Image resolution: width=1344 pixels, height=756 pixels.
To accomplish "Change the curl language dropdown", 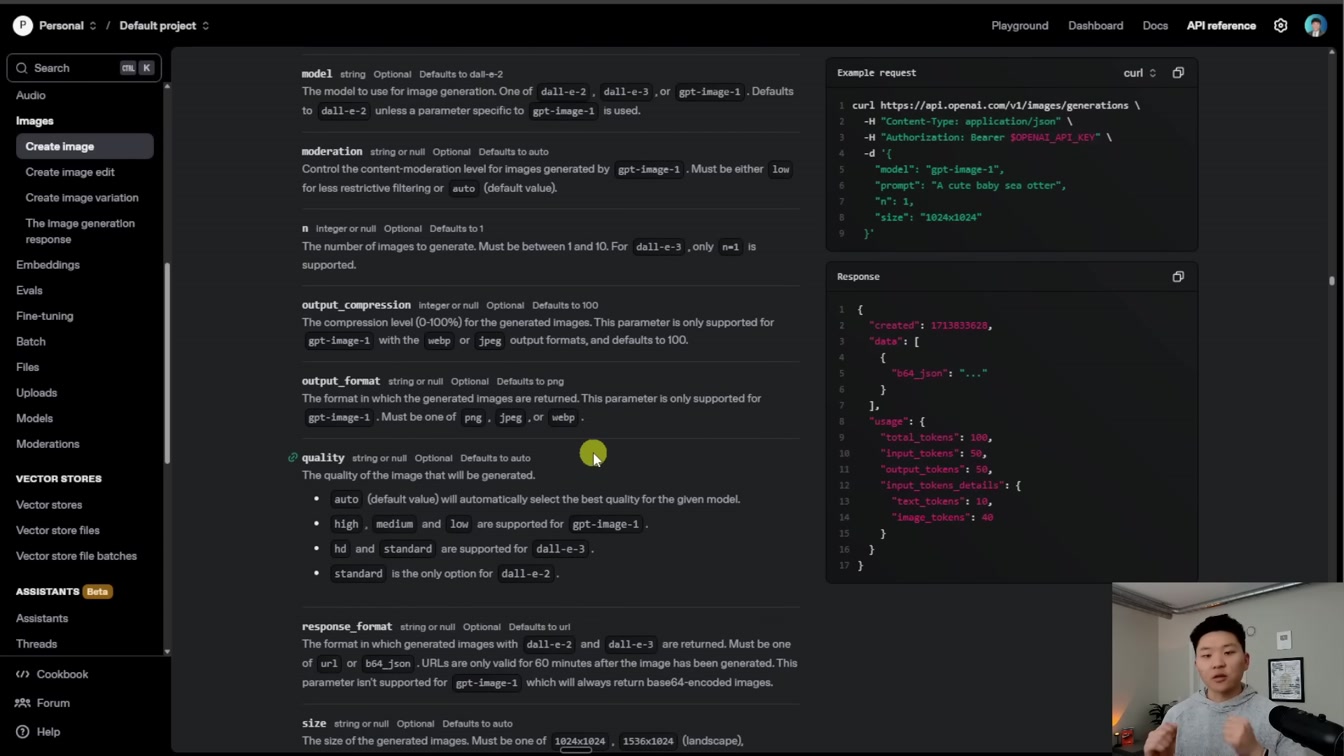I will click(1140, 73).
